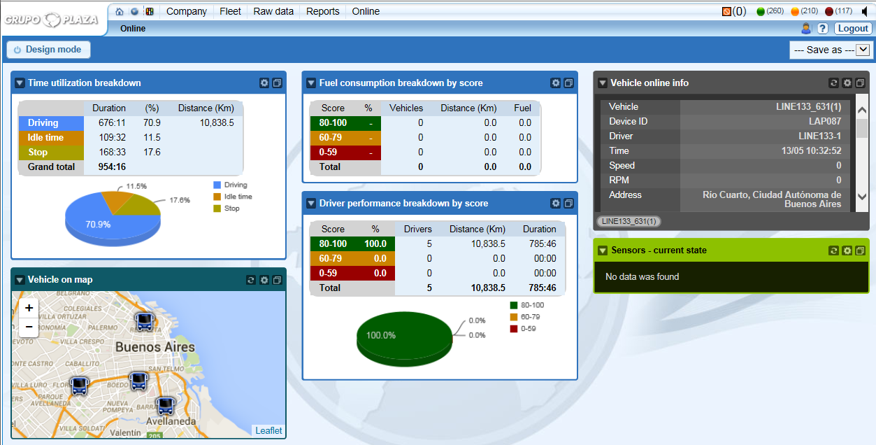This screenshot has height=445, width=876.
Task: Zoom out on the map
Action: point(29,327)
